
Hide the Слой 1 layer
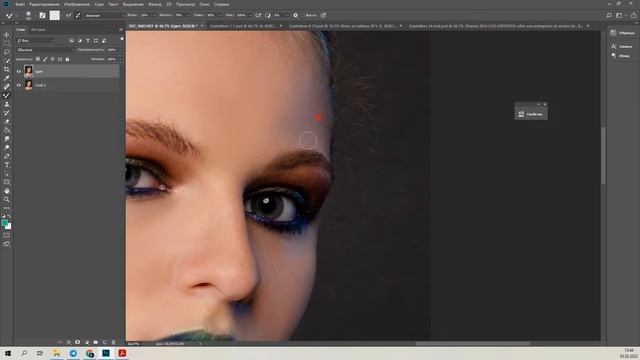point(18,85)
